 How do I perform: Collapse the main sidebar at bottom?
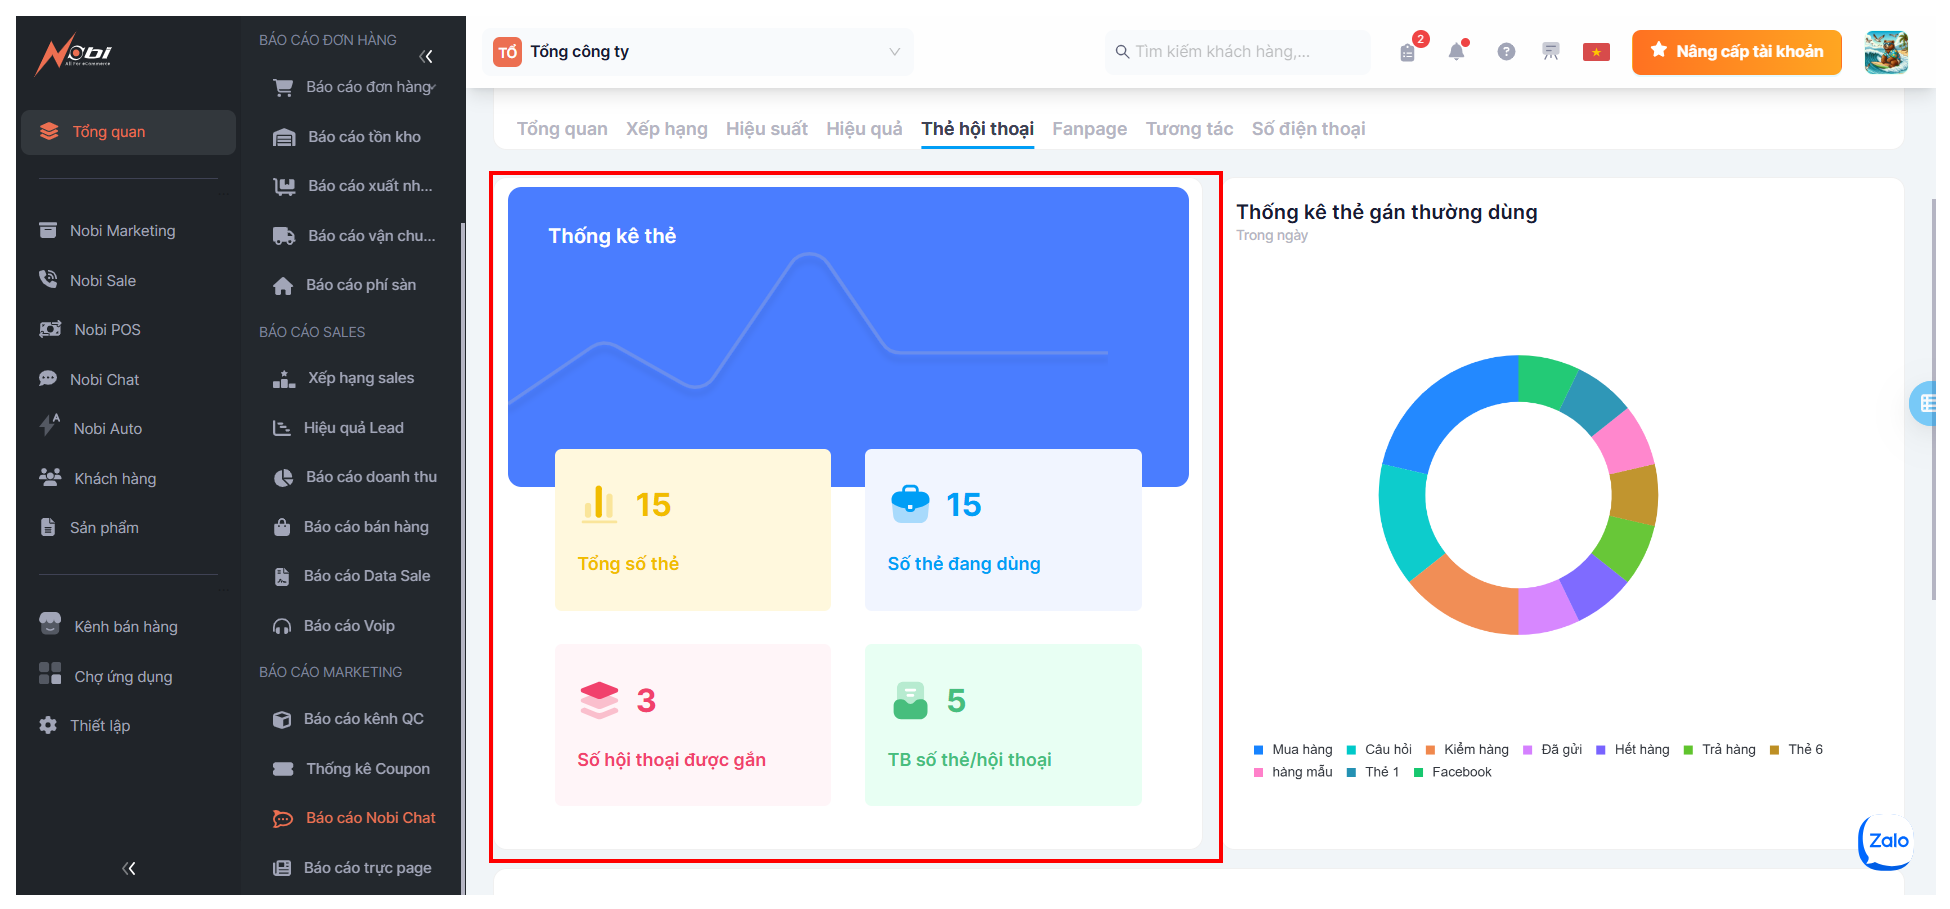[x=129, y=868]
